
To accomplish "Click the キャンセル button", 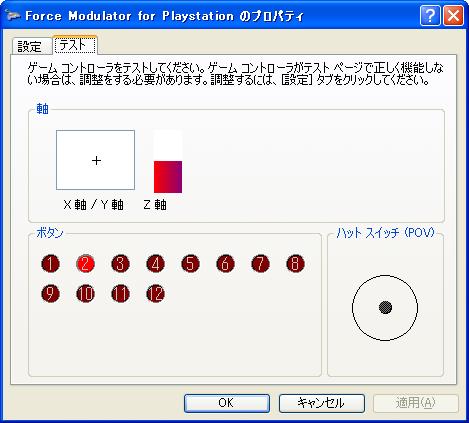I will click(322, 403).
